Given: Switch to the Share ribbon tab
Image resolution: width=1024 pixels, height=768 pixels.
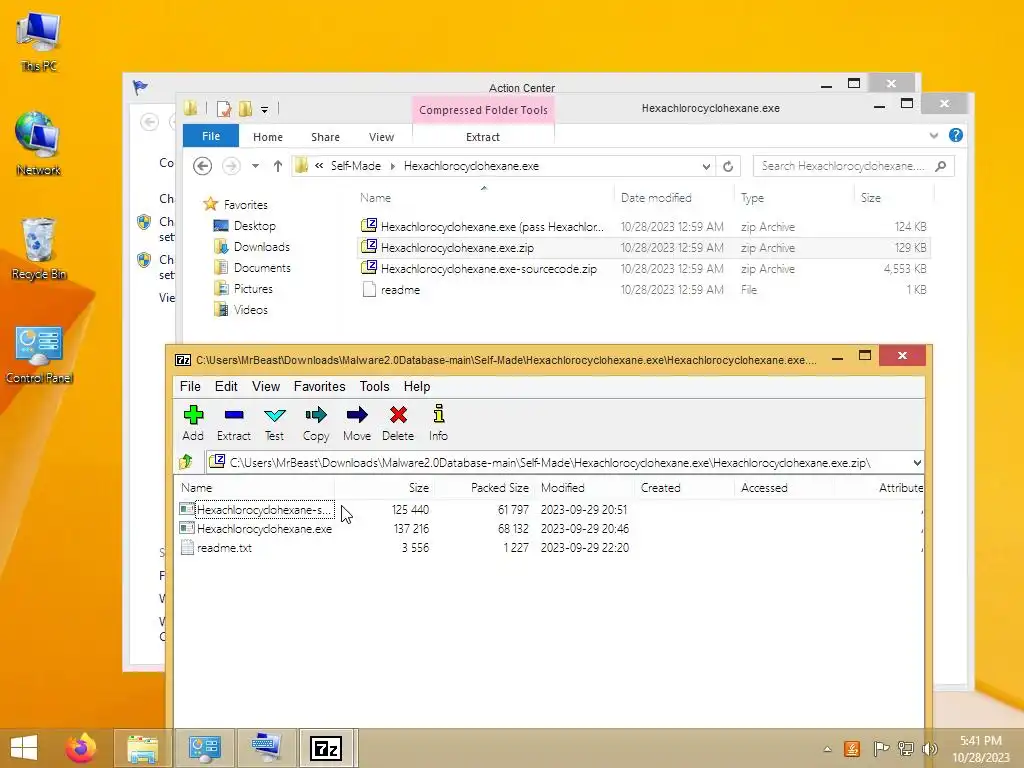Looking at the screenshot, I should pos(325,136).
